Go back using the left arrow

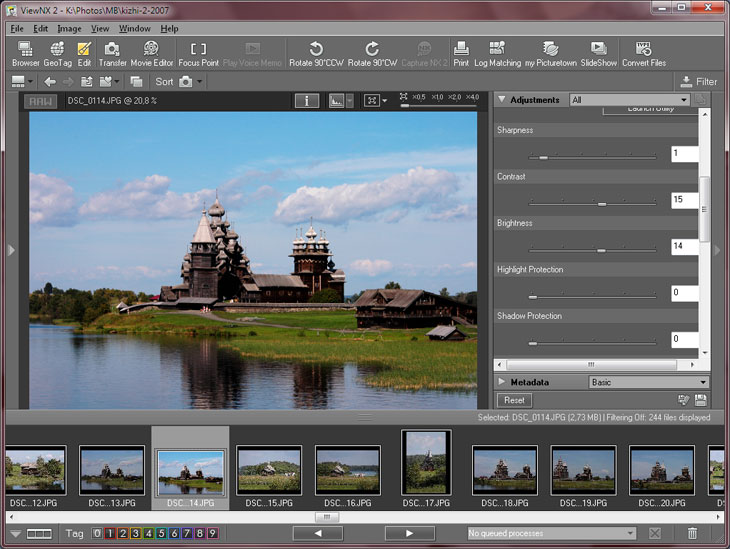(x=50, y=82)
